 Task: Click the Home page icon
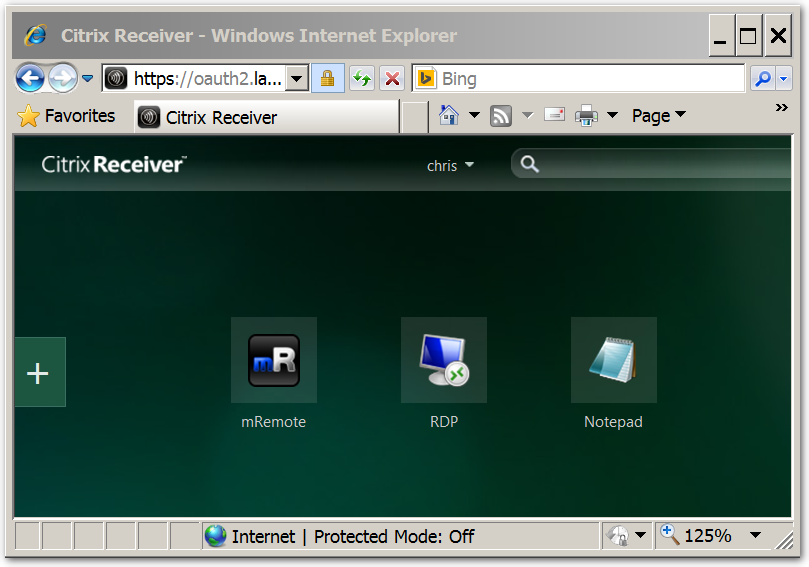pos(449,116)
